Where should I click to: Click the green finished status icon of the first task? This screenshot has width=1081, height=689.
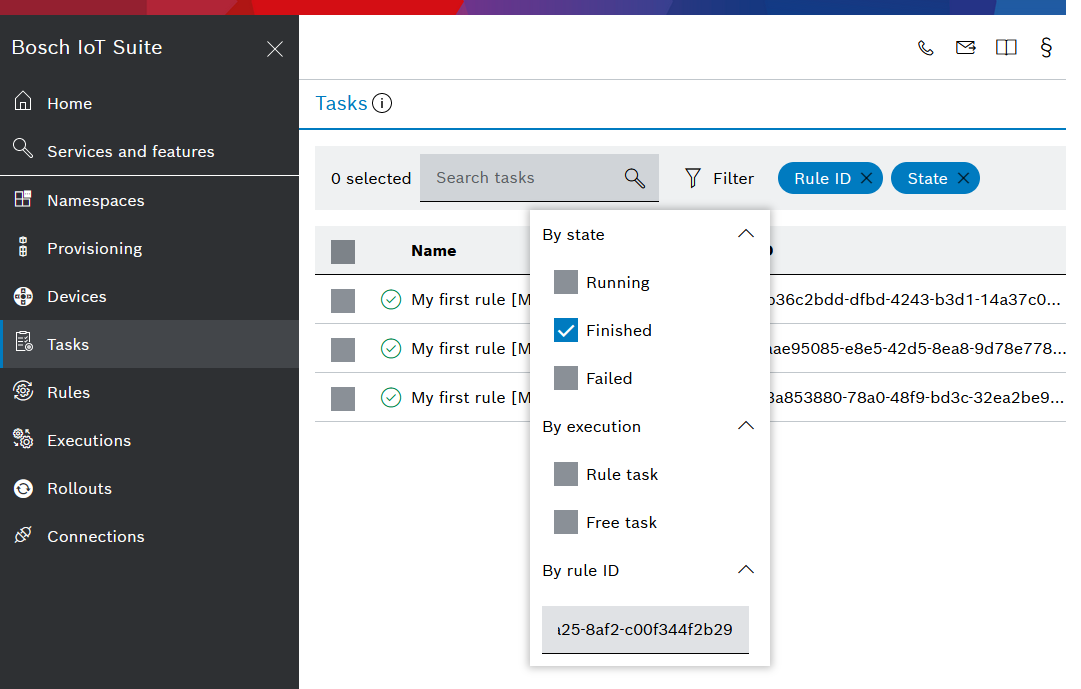pos(391,299)
